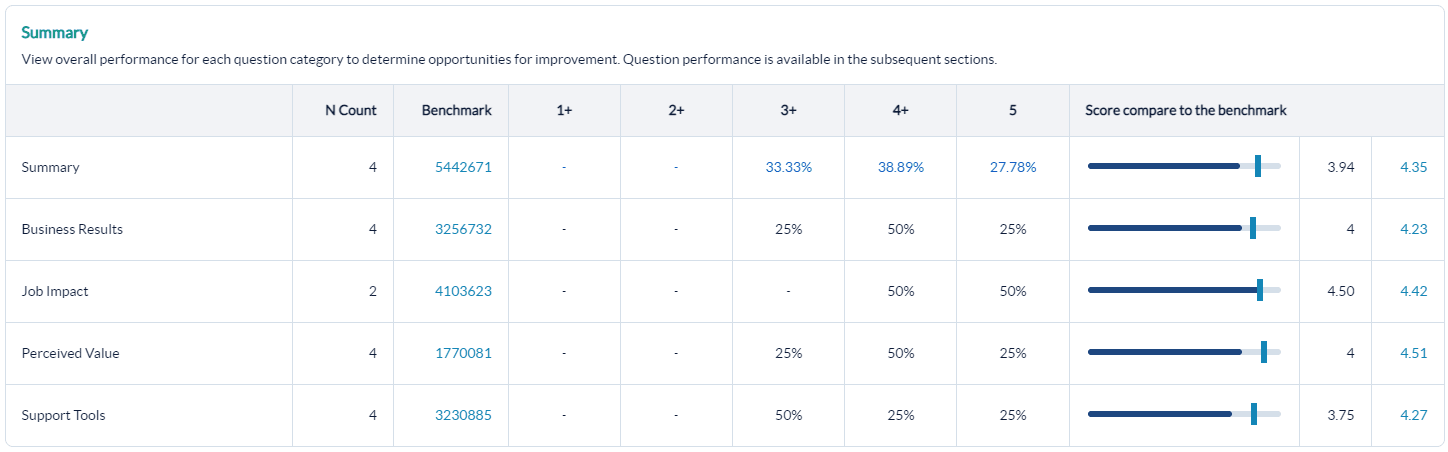Open Job Impact benchmark 4103623
Image resolution: width=1448 pixels, height=452 pixels.
pos(463,291)
